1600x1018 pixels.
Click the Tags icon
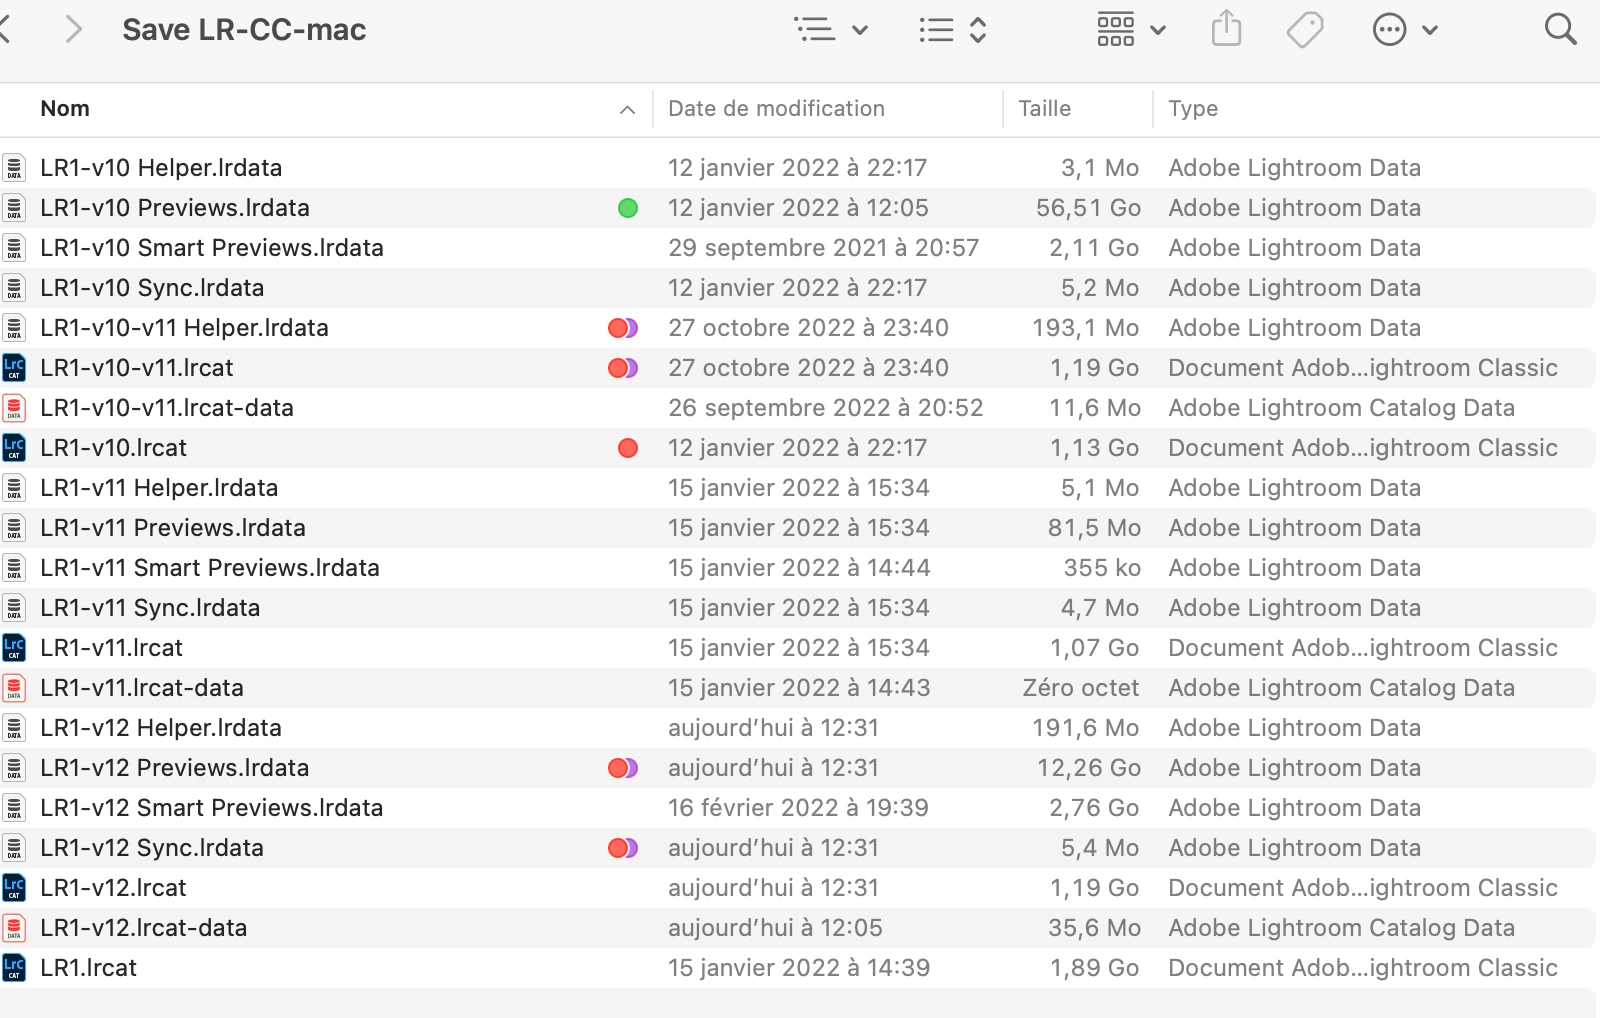tap(1305, 30)
